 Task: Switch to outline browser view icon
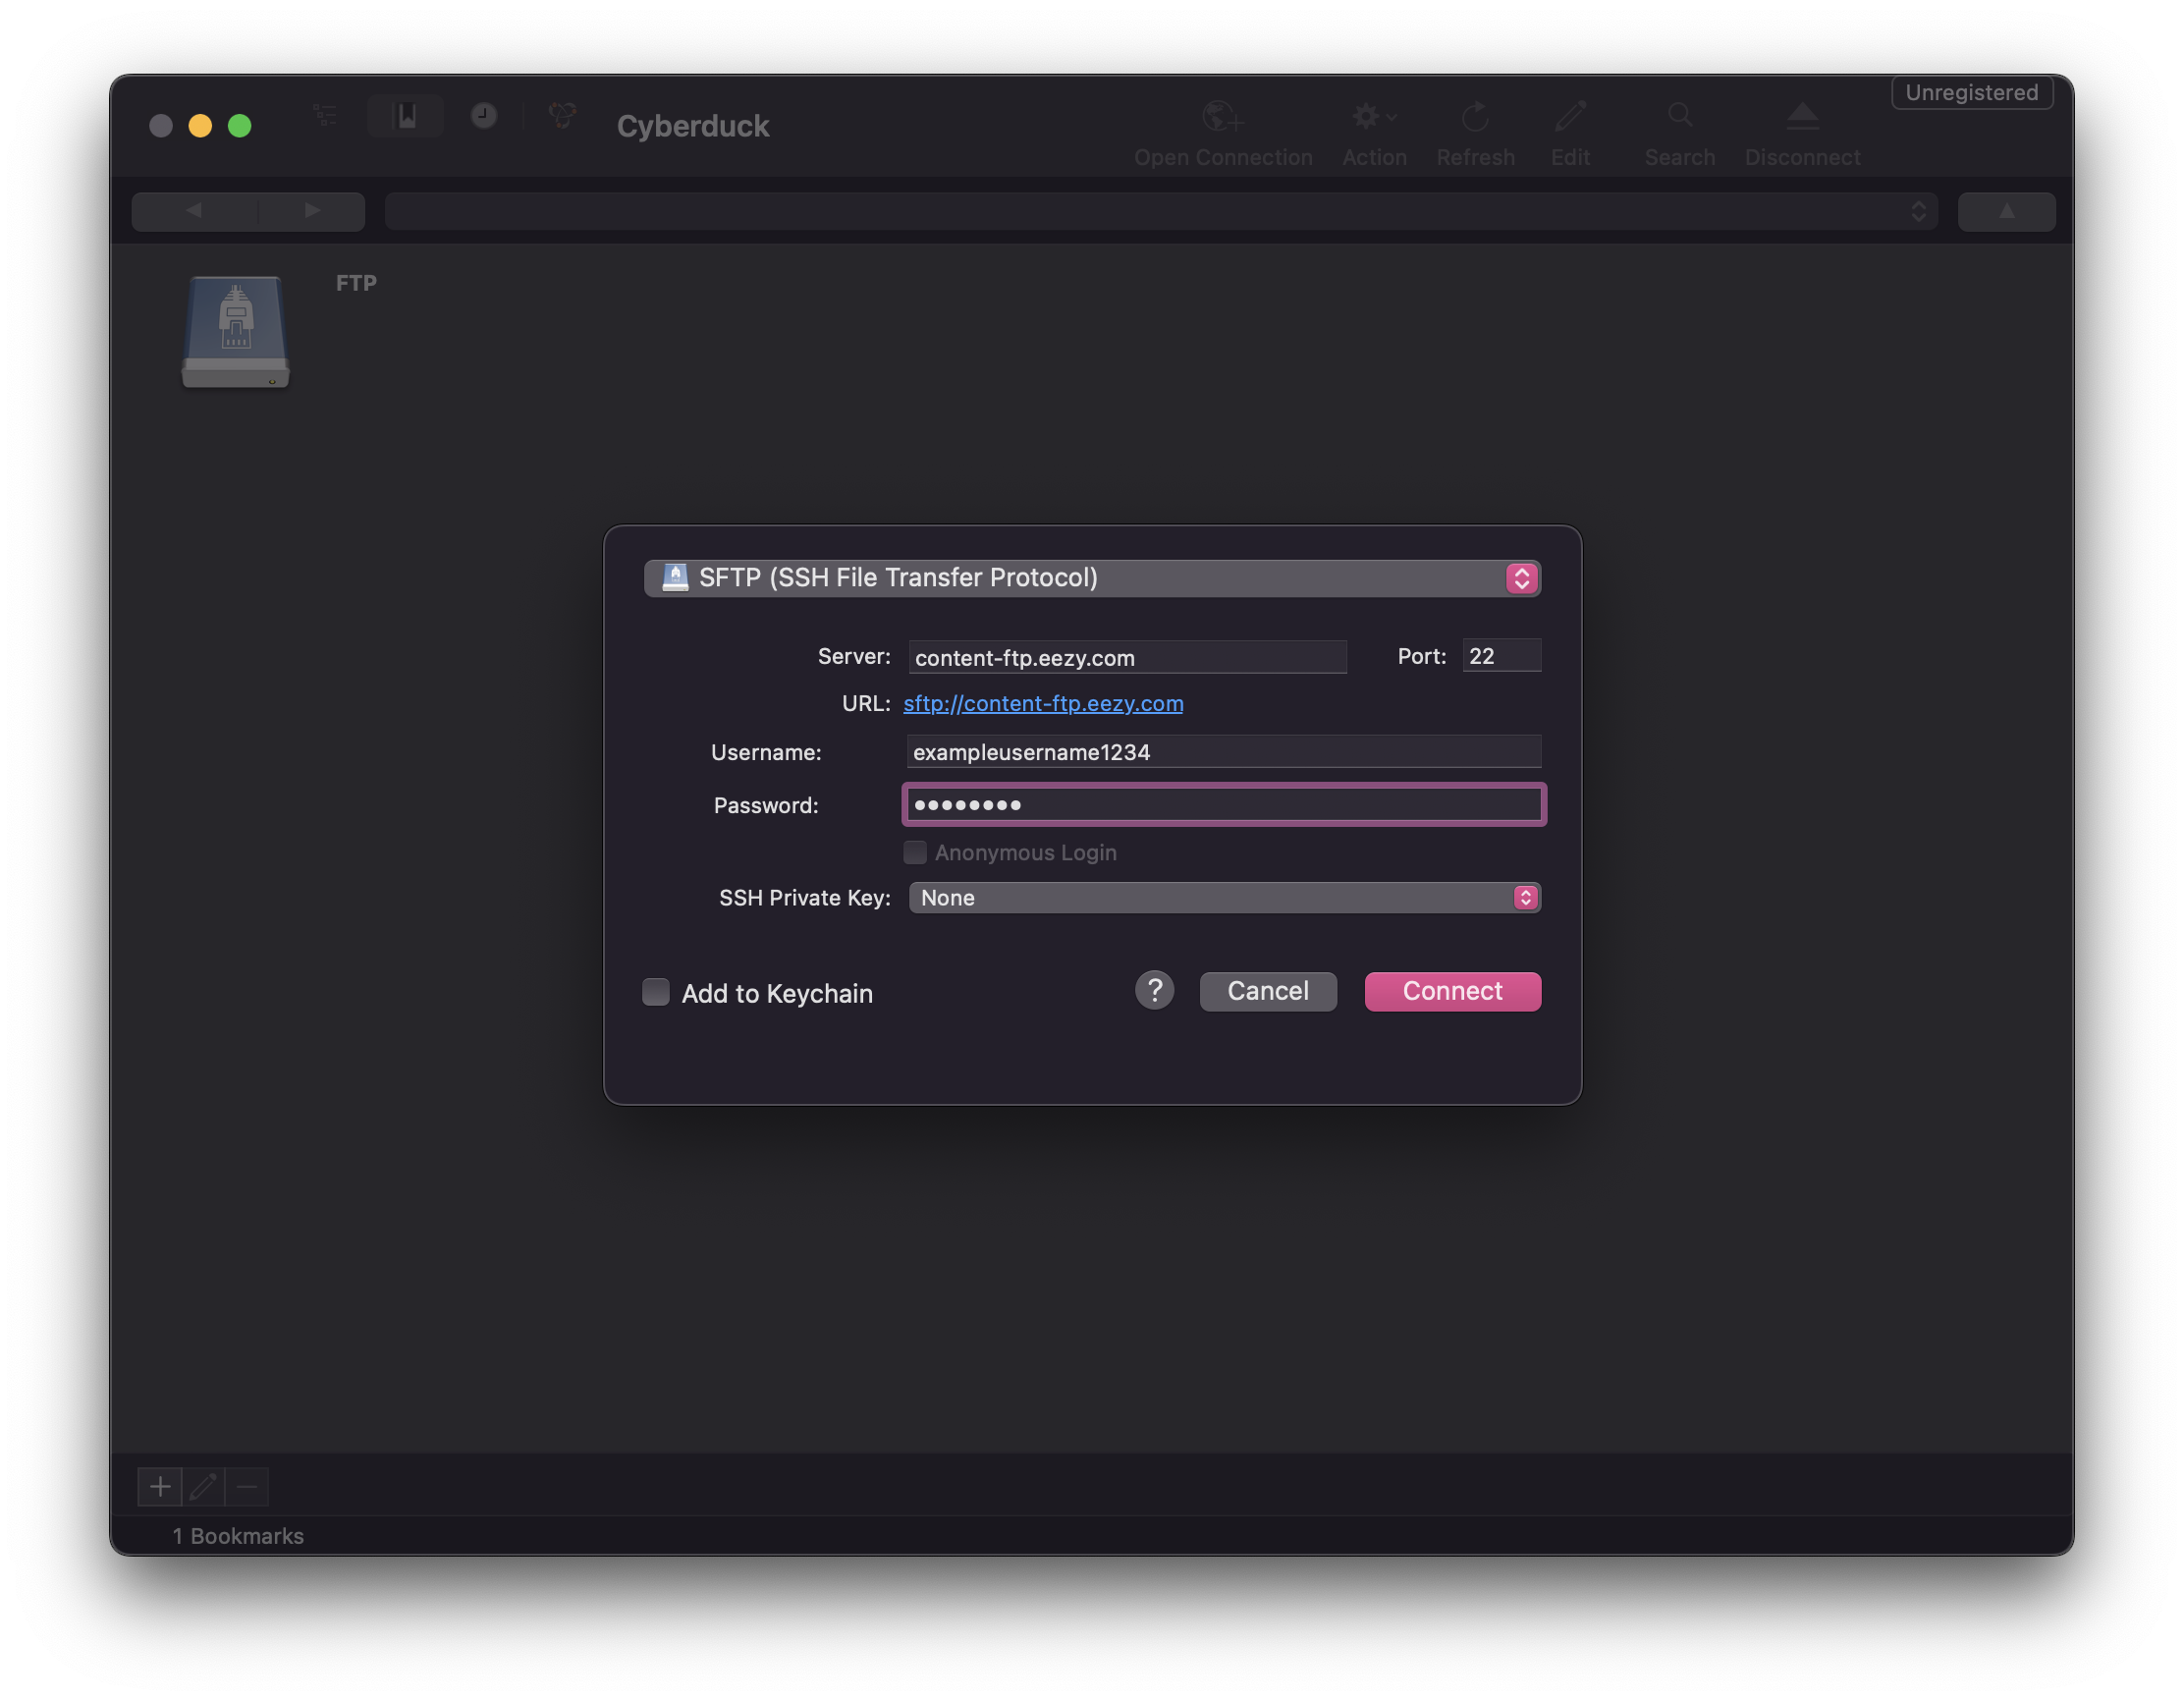click(x=325, y=116)
